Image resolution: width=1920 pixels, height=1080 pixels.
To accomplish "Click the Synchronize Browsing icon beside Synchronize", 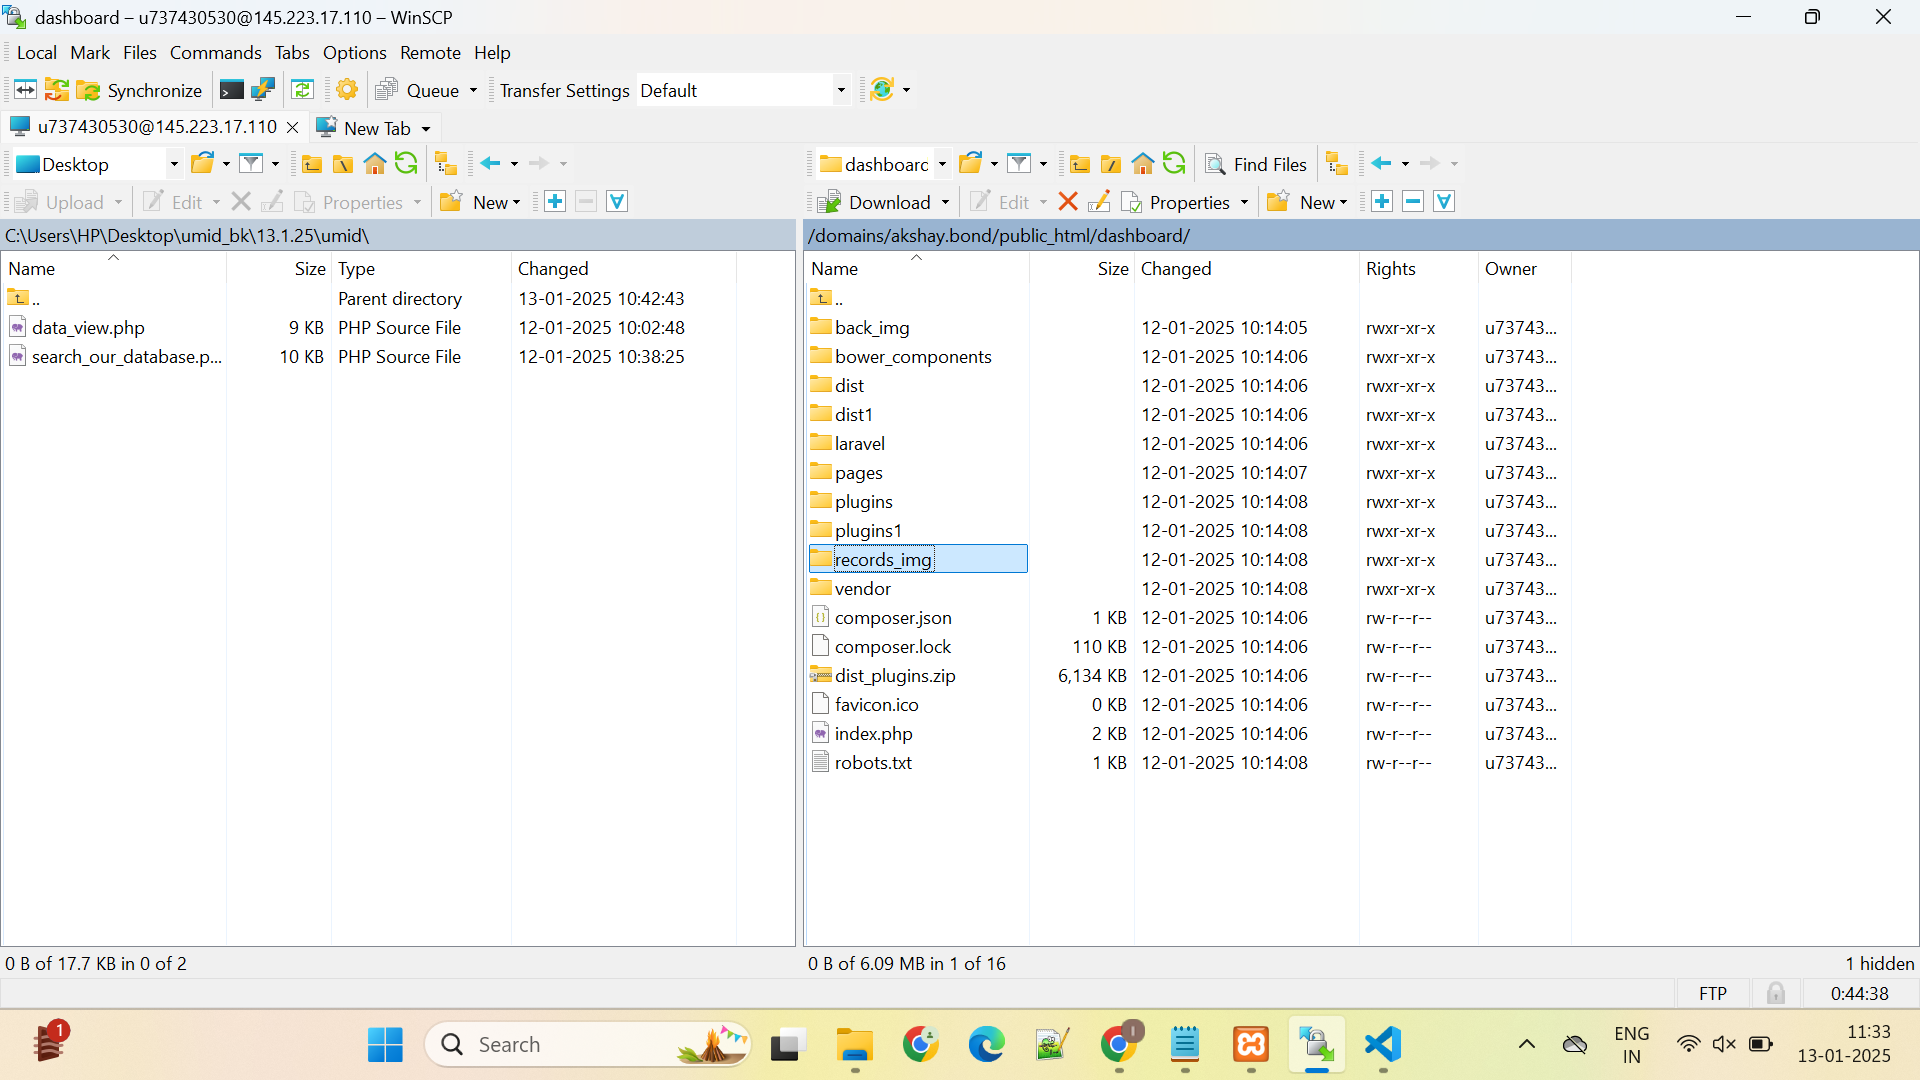I will 57,90.
